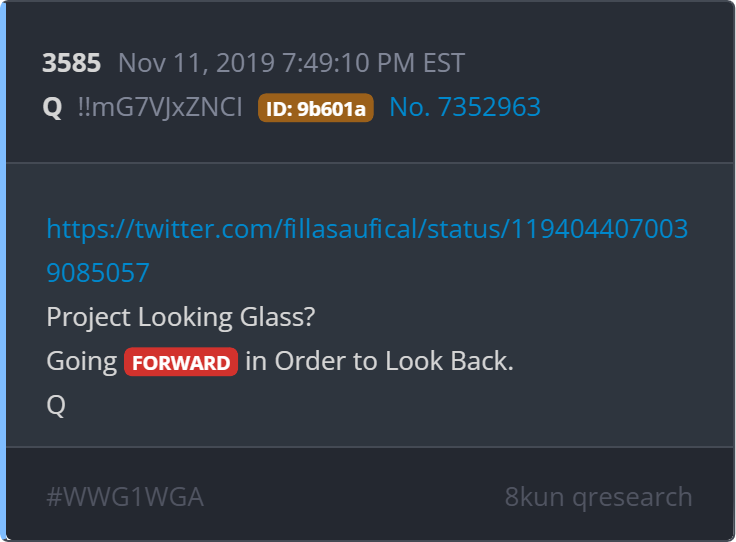Click the word Going in the post
The width and height of the screenshot is (736, 542).
(x=82, y=362)
